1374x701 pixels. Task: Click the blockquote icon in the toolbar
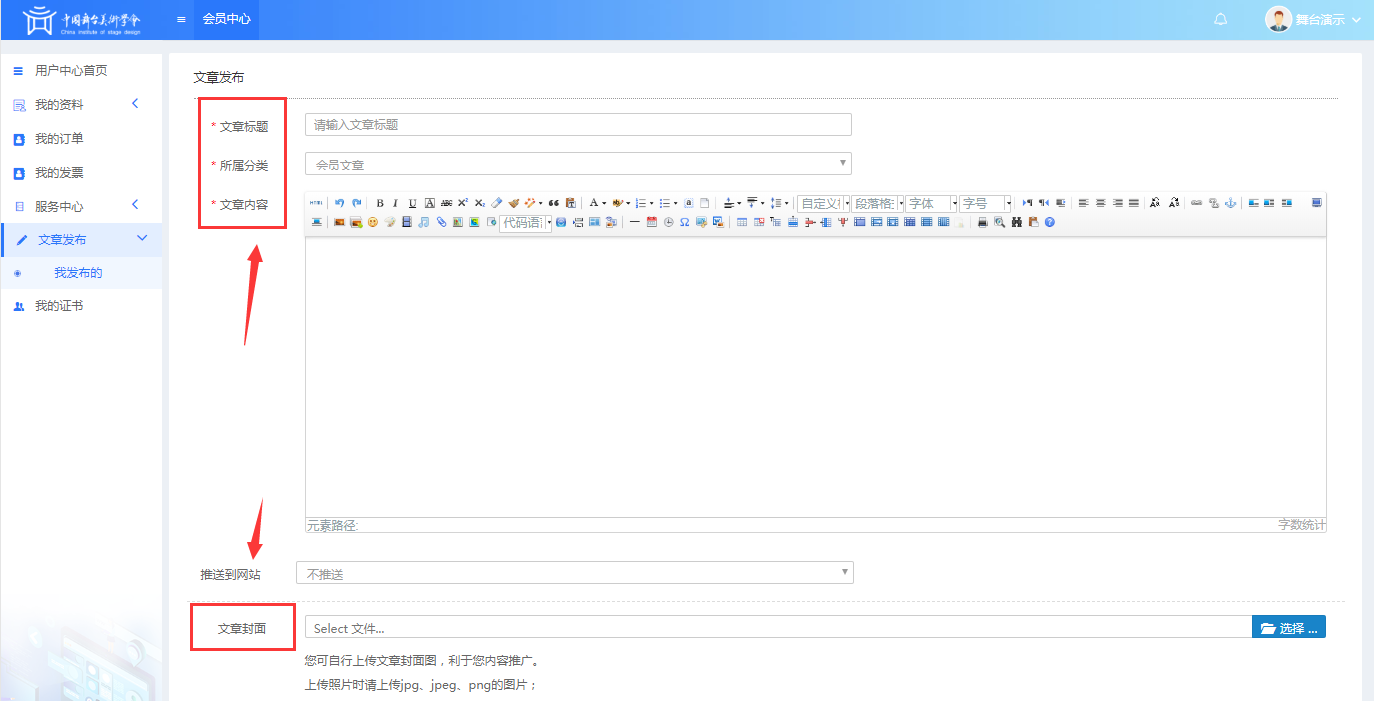554,203
